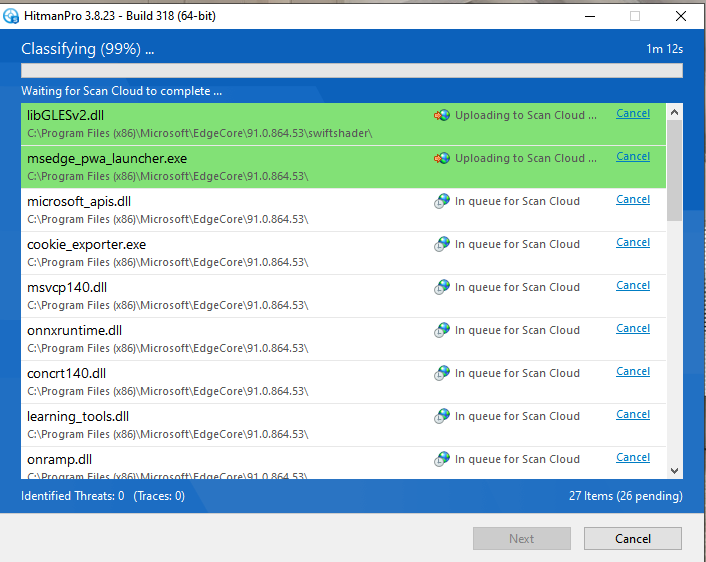706x562 pixels.
Task: Click 'Uploading to Scan Cloud' status for libGLESv2.dll
Action: pyautogui.click(x=525, y=115)
